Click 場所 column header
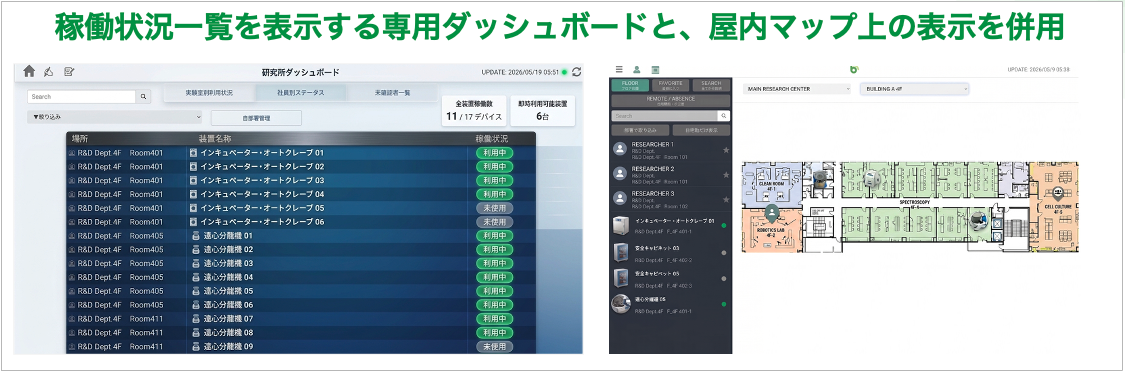This screenshot has height=373, width=1125. coord(80,138)
